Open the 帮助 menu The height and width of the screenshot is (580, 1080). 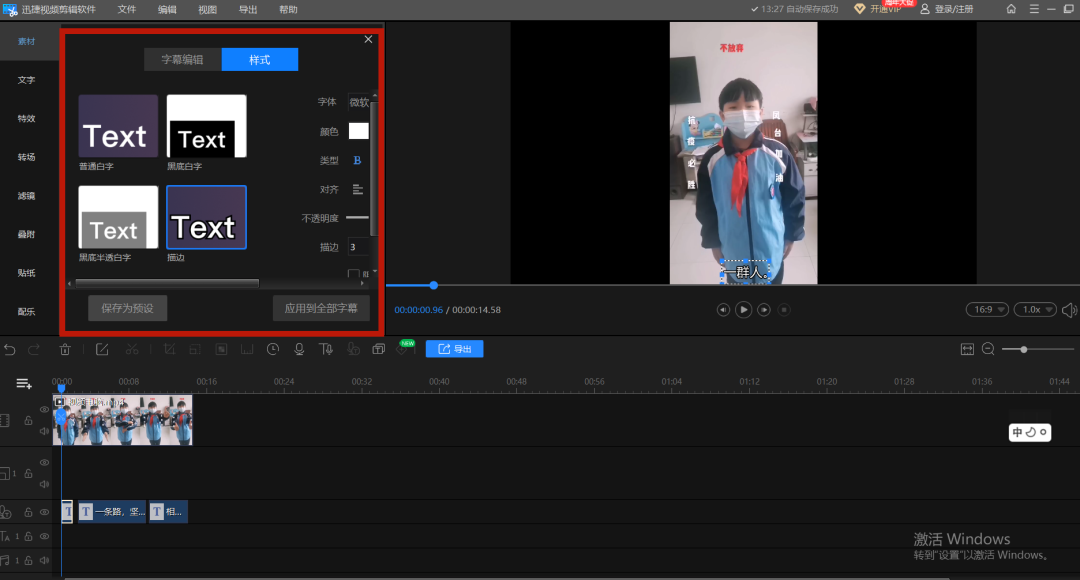288,10
